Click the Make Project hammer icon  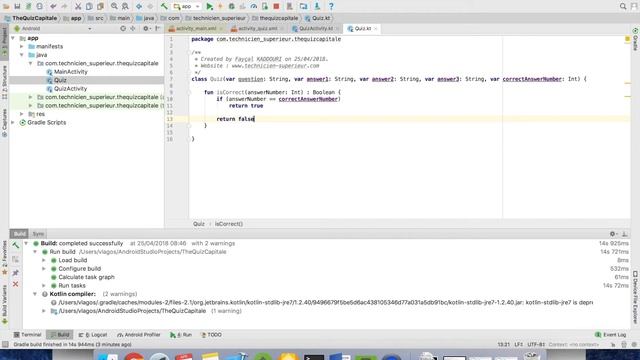pos(164,6)
